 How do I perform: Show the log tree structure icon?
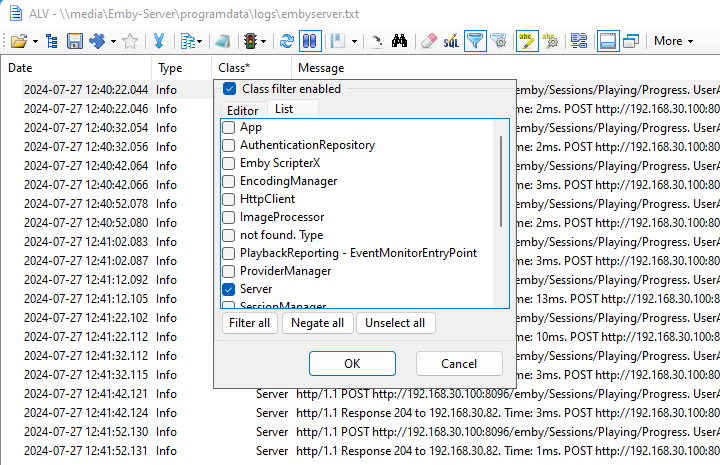(52, 41)
